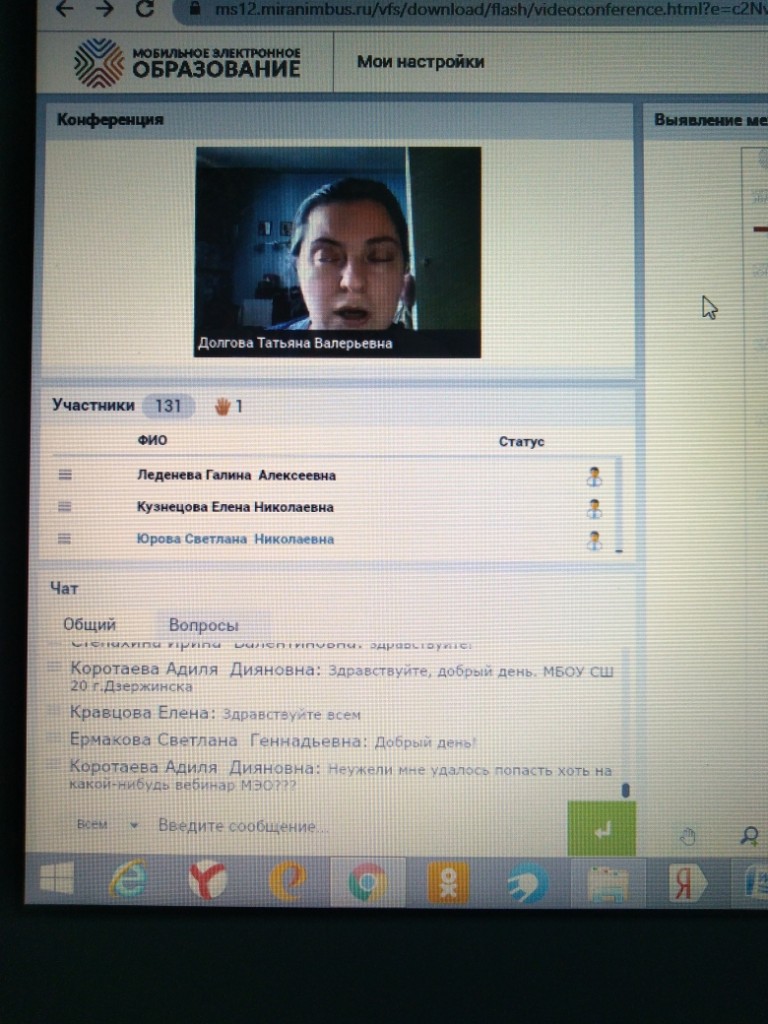The height and width of the screenshot is (1024, 768).
Task: Click status icon for Кузнецова Елена Николаевна
Action: coord(594,508)
